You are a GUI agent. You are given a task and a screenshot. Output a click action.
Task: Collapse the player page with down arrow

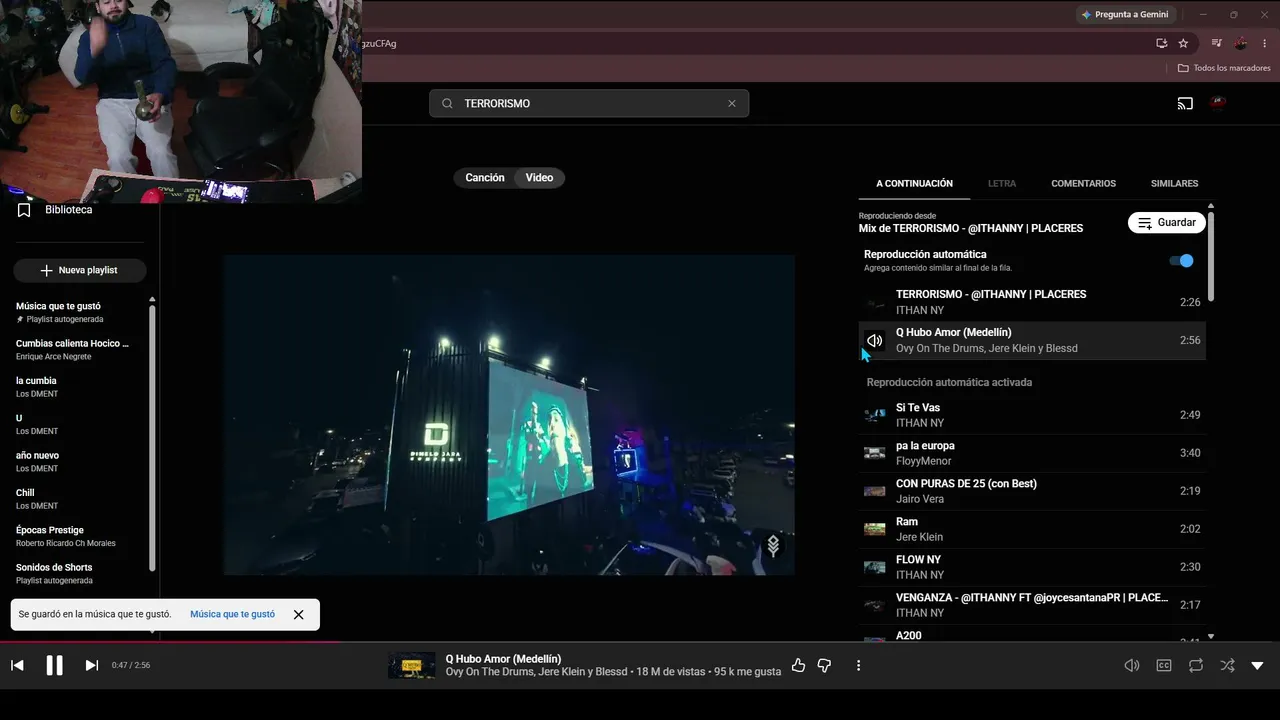[1258, 666]
